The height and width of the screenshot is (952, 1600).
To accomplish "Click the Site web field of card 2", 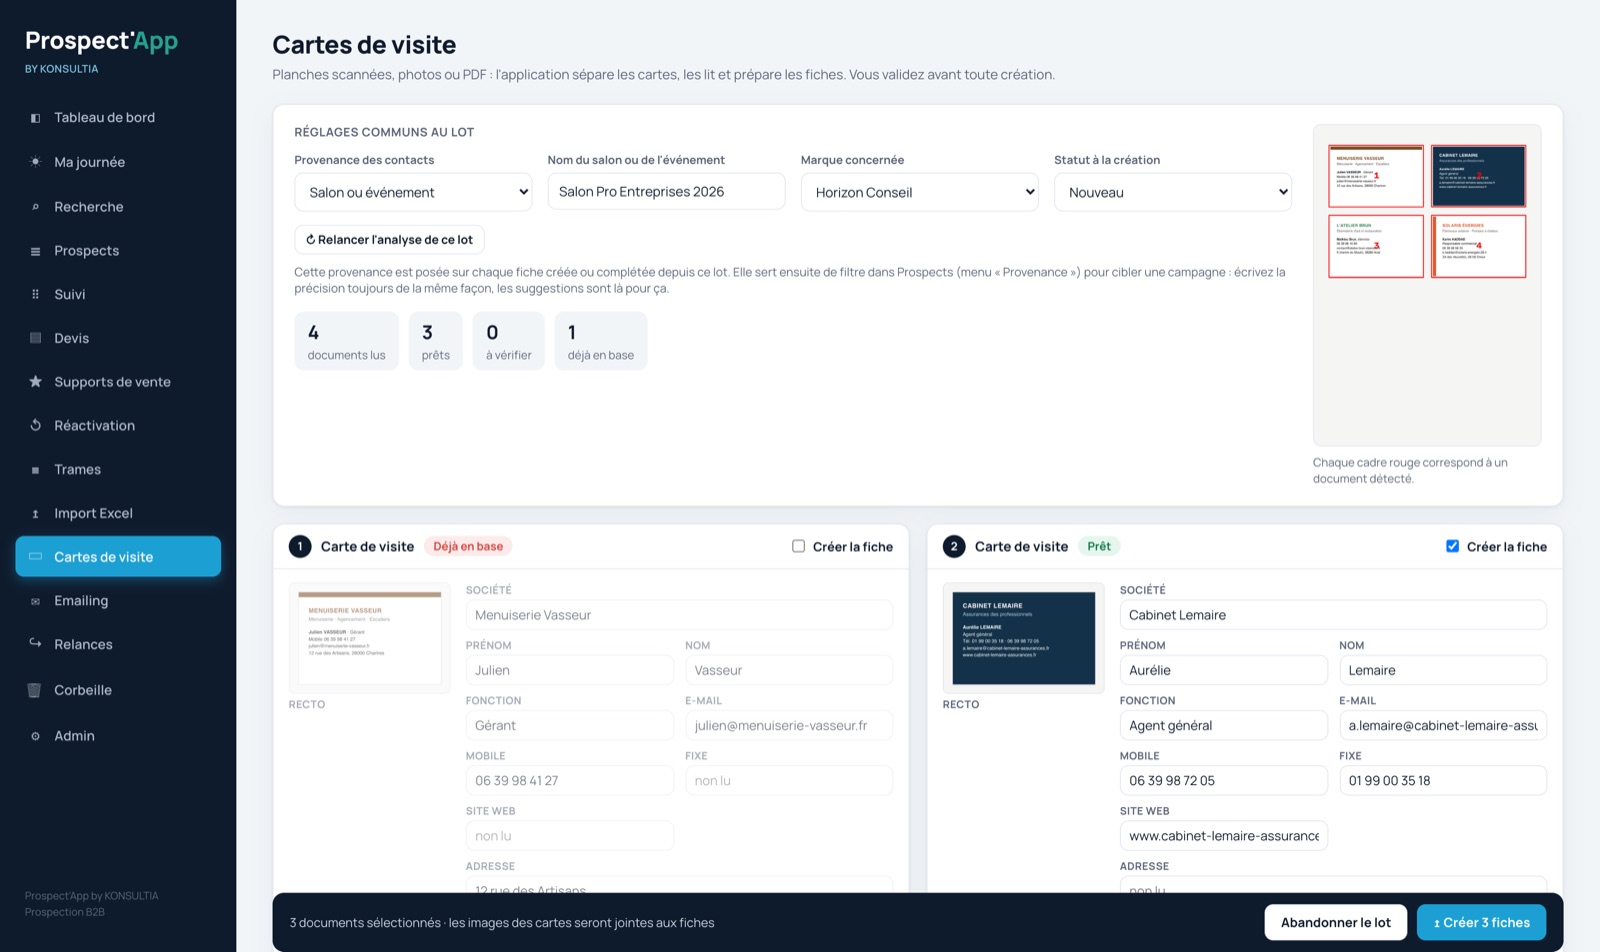I will pos(1223,835).
